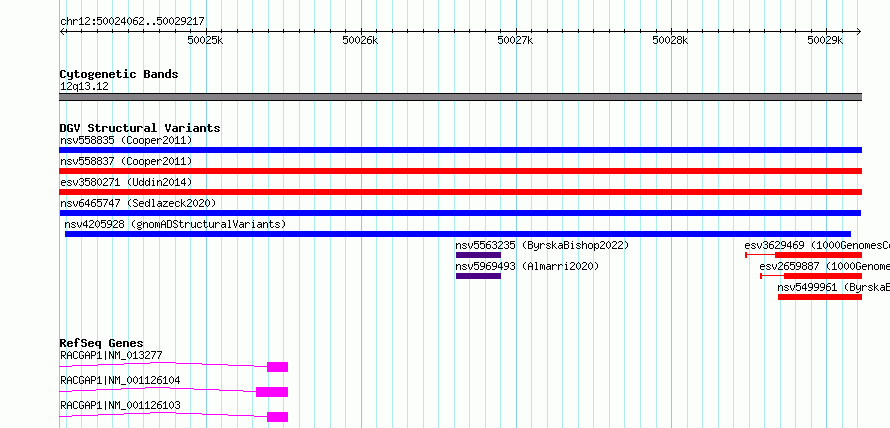Click the nsv5969493 purple variant bar
This screenshot has height=428, width=890.
(x=478, y=276)
